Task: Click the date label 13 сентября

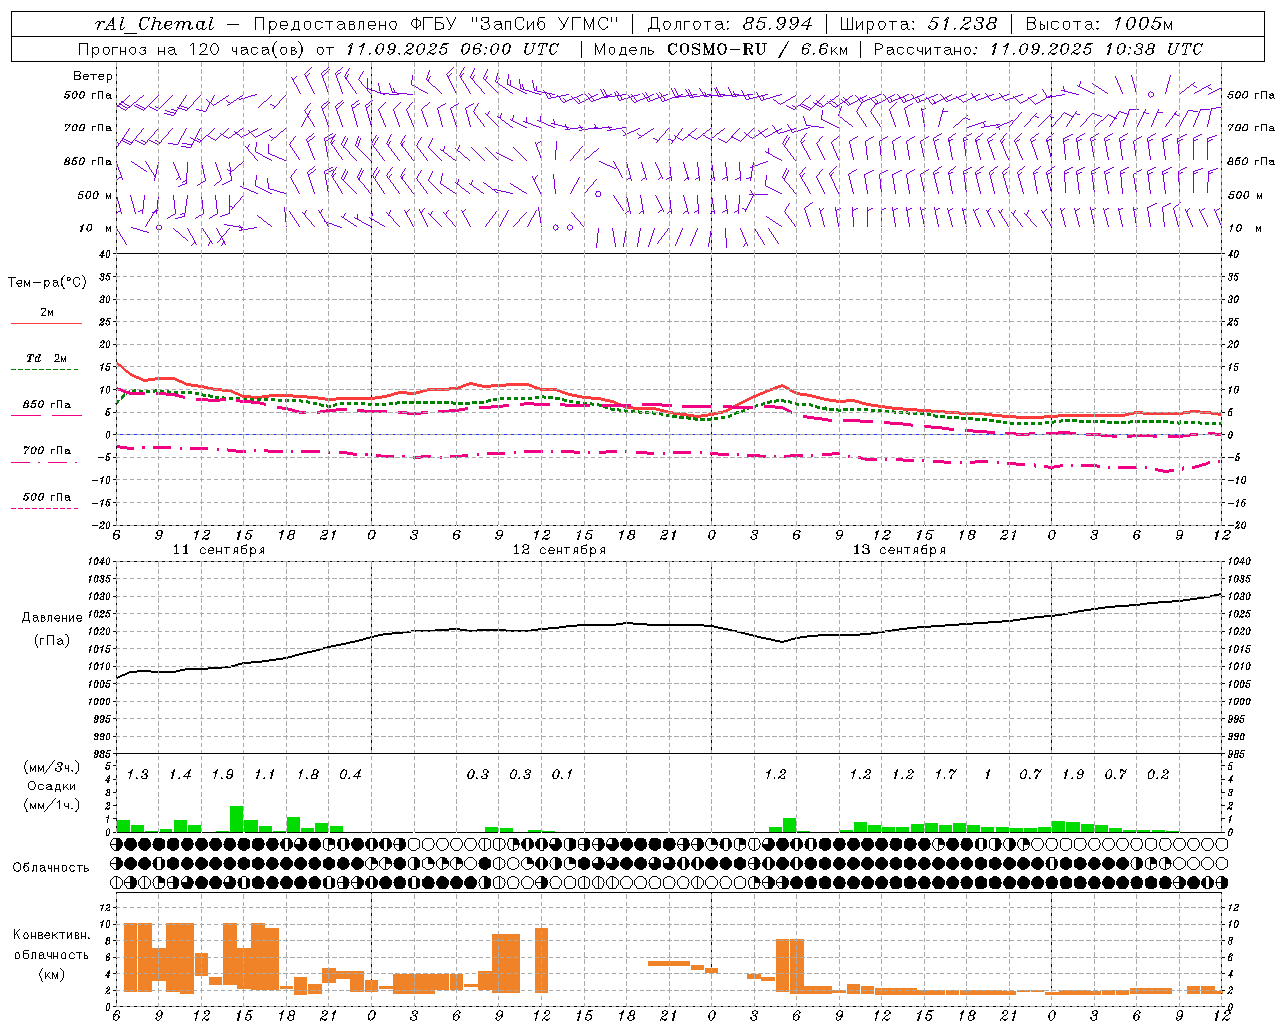Action: tap(899, 550)
